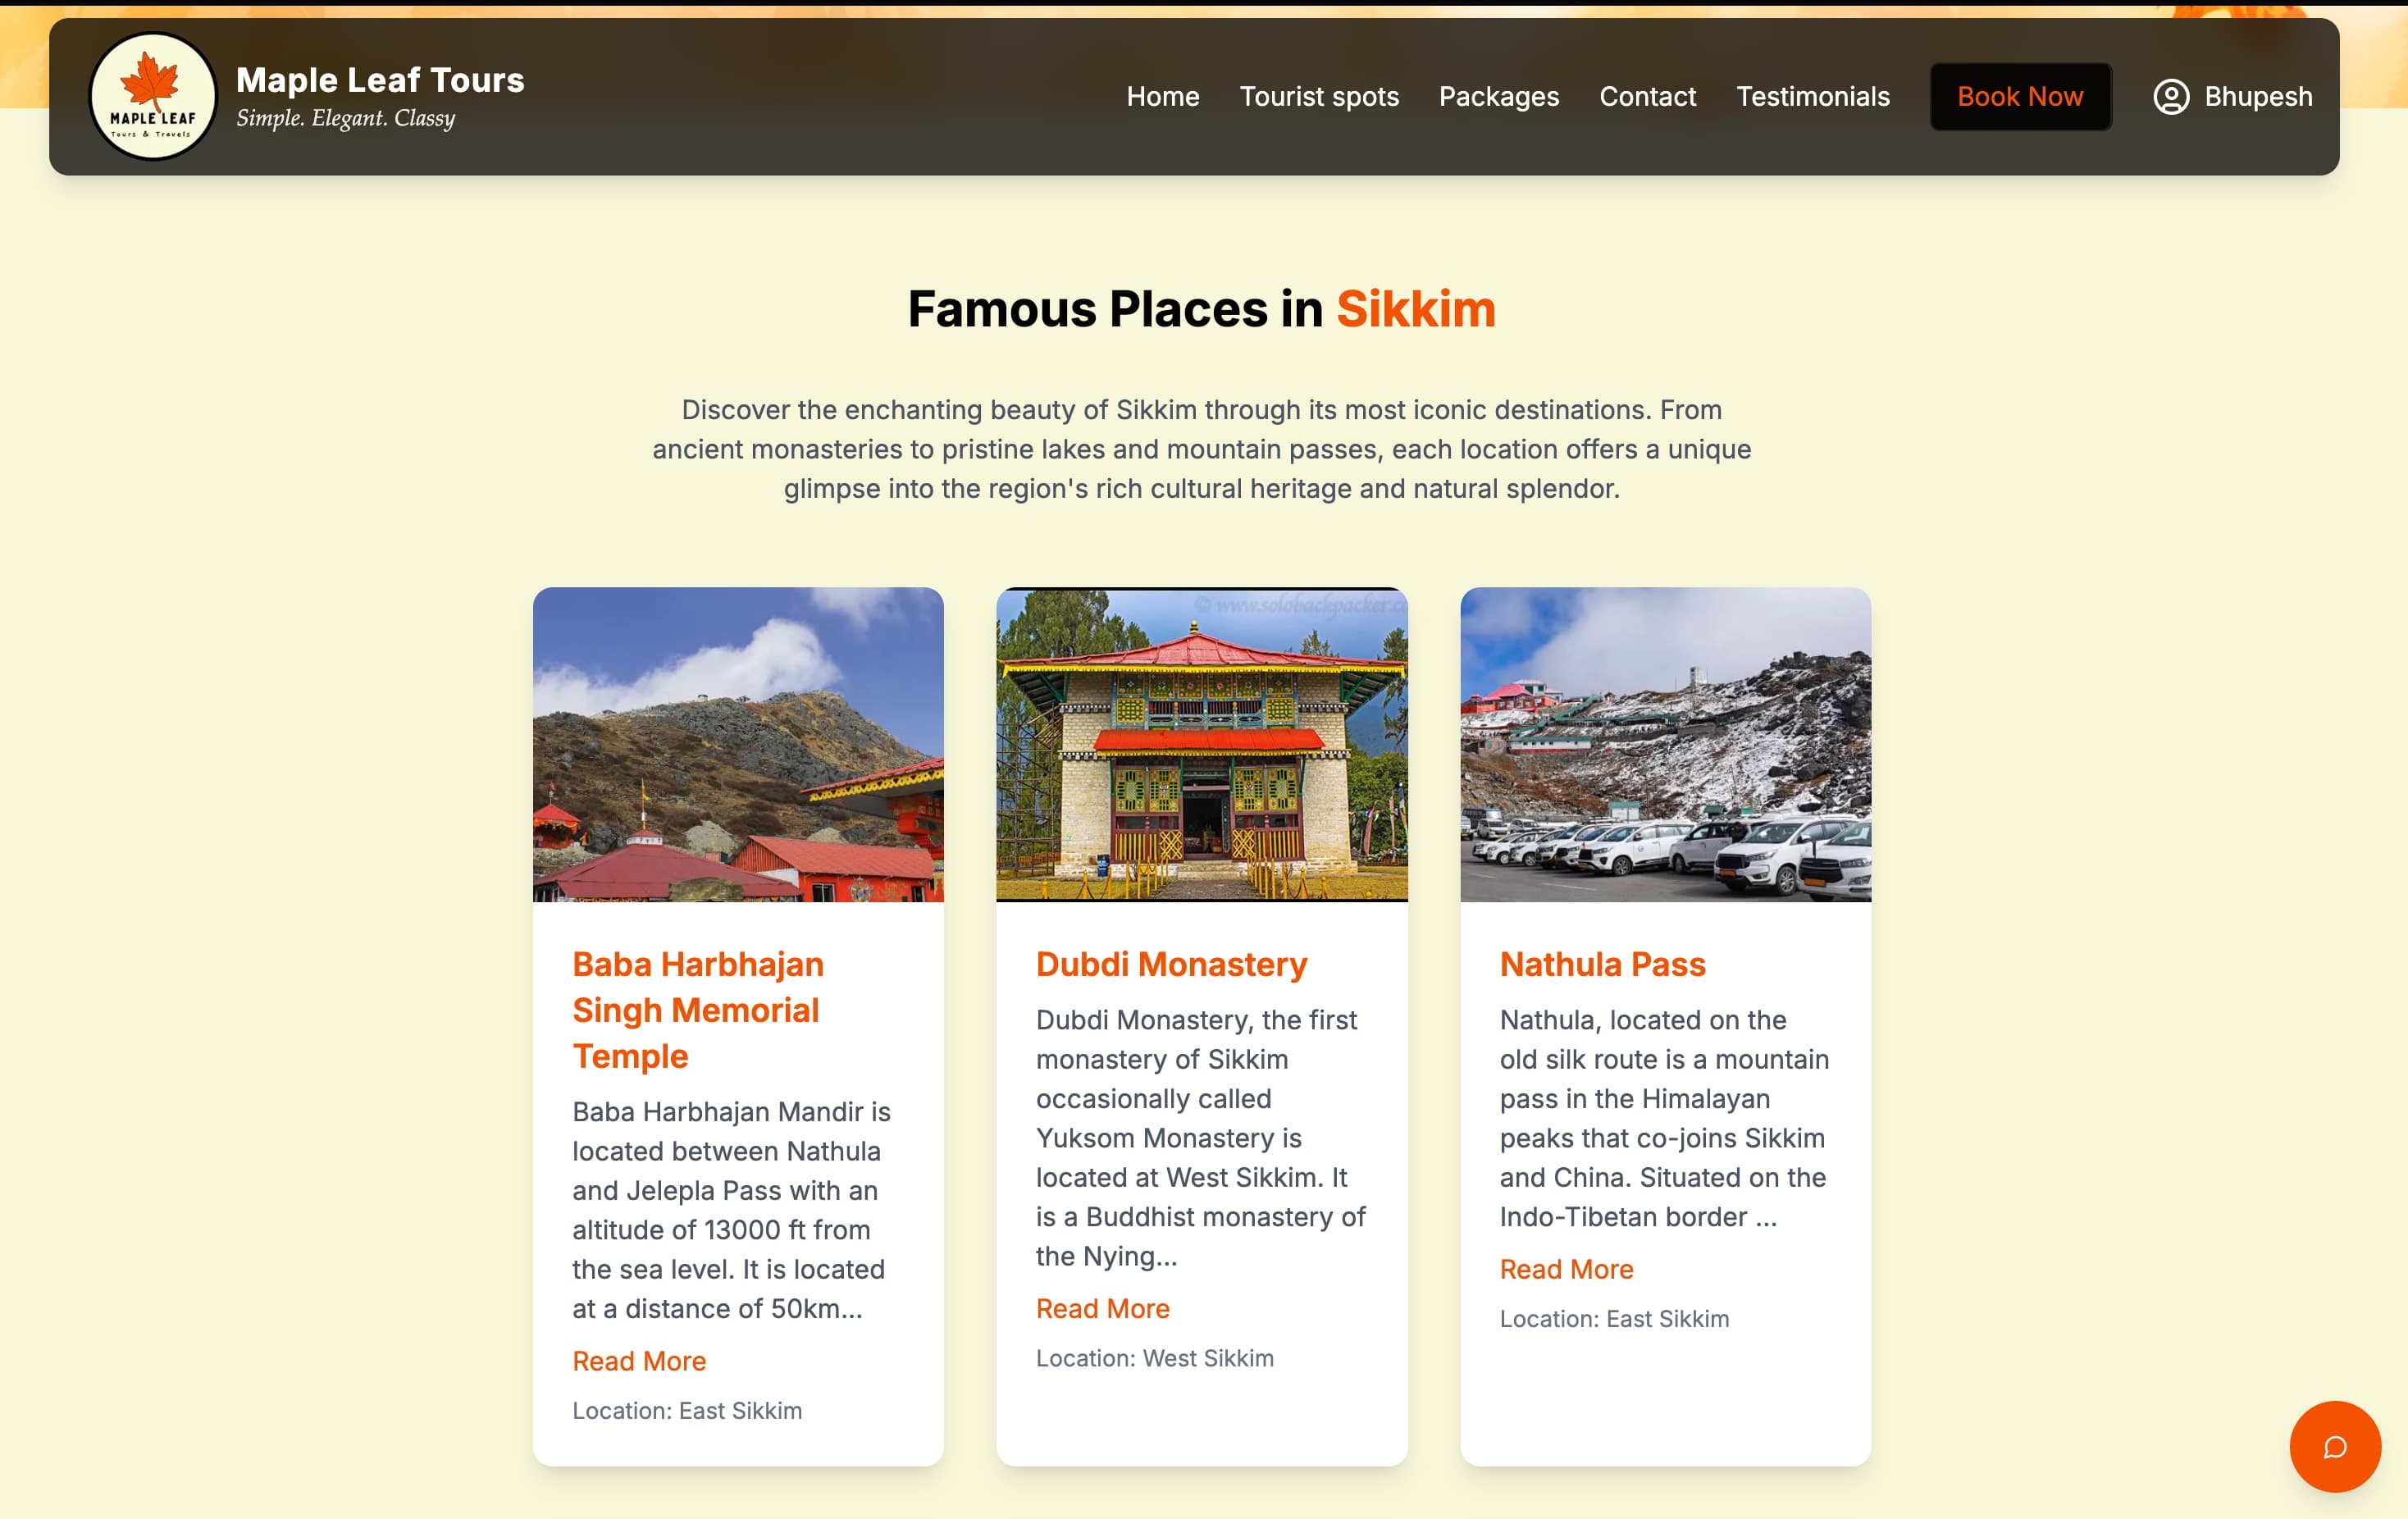The height and width of the screenshot is (1519, 2408).
Task: Open the Tourist spots menu item
Action: 1318,97
